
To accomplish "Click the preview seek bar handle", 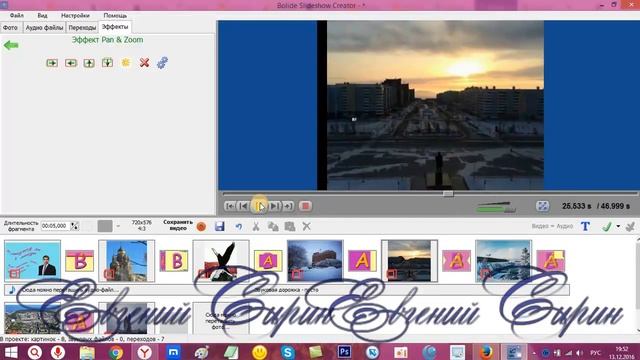I will [x=448, y=194].
